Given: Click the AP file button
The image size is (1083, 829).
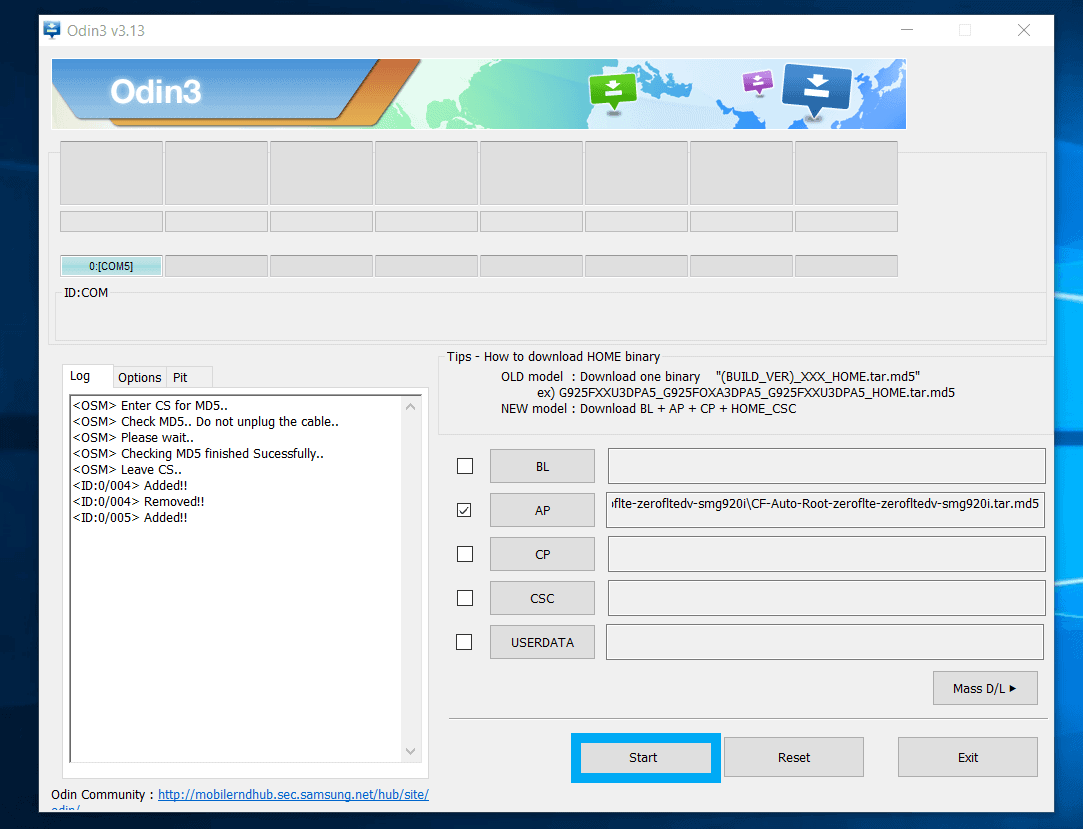Looking at the screenshot, I should tap(542, 511).
